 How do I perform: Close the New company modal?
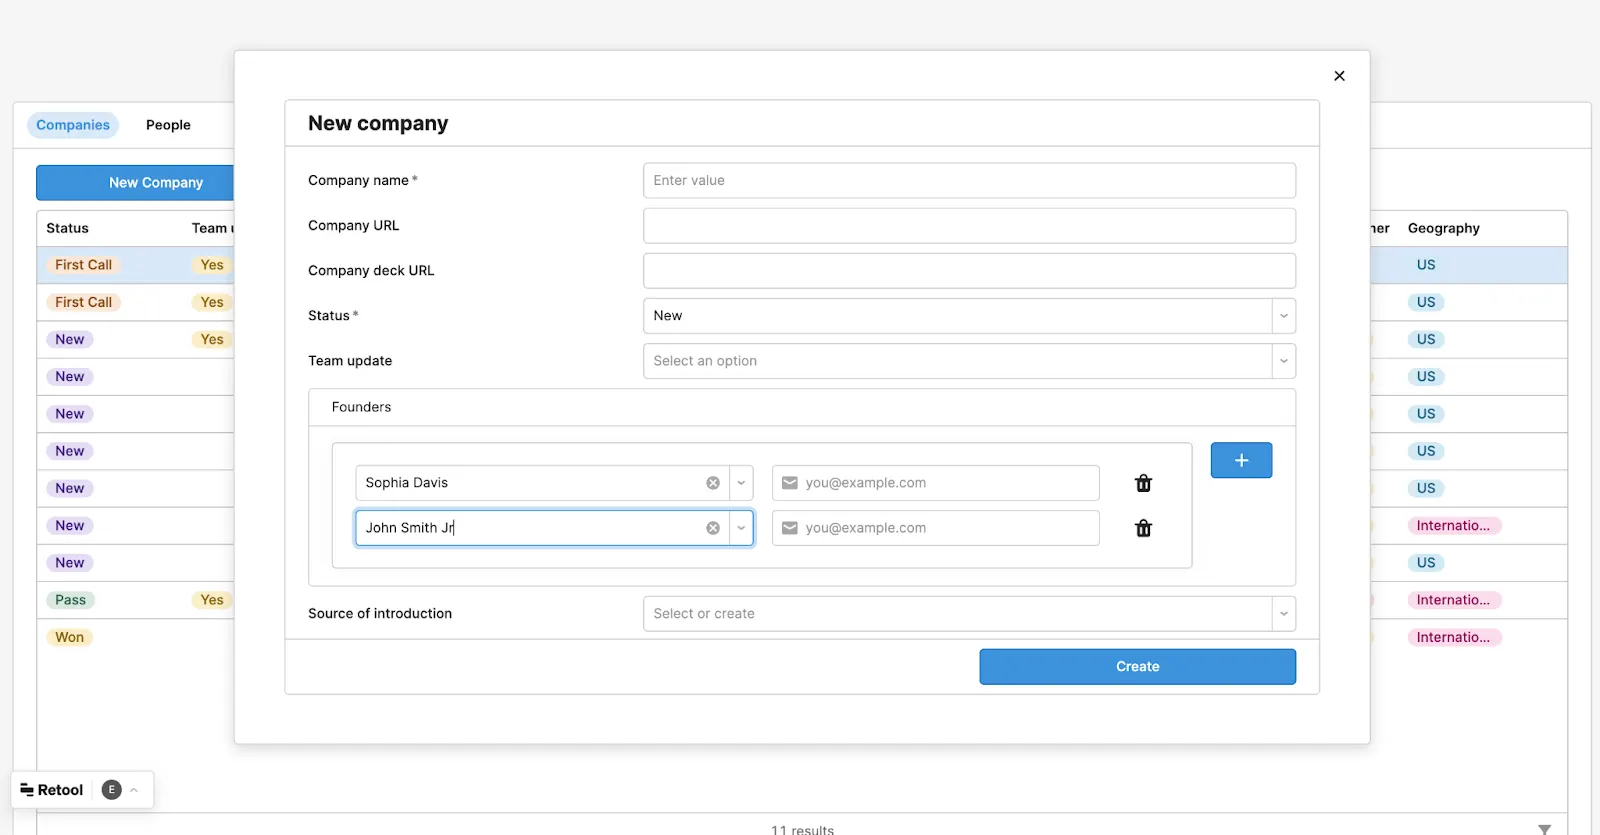(x=1339, y=76)
